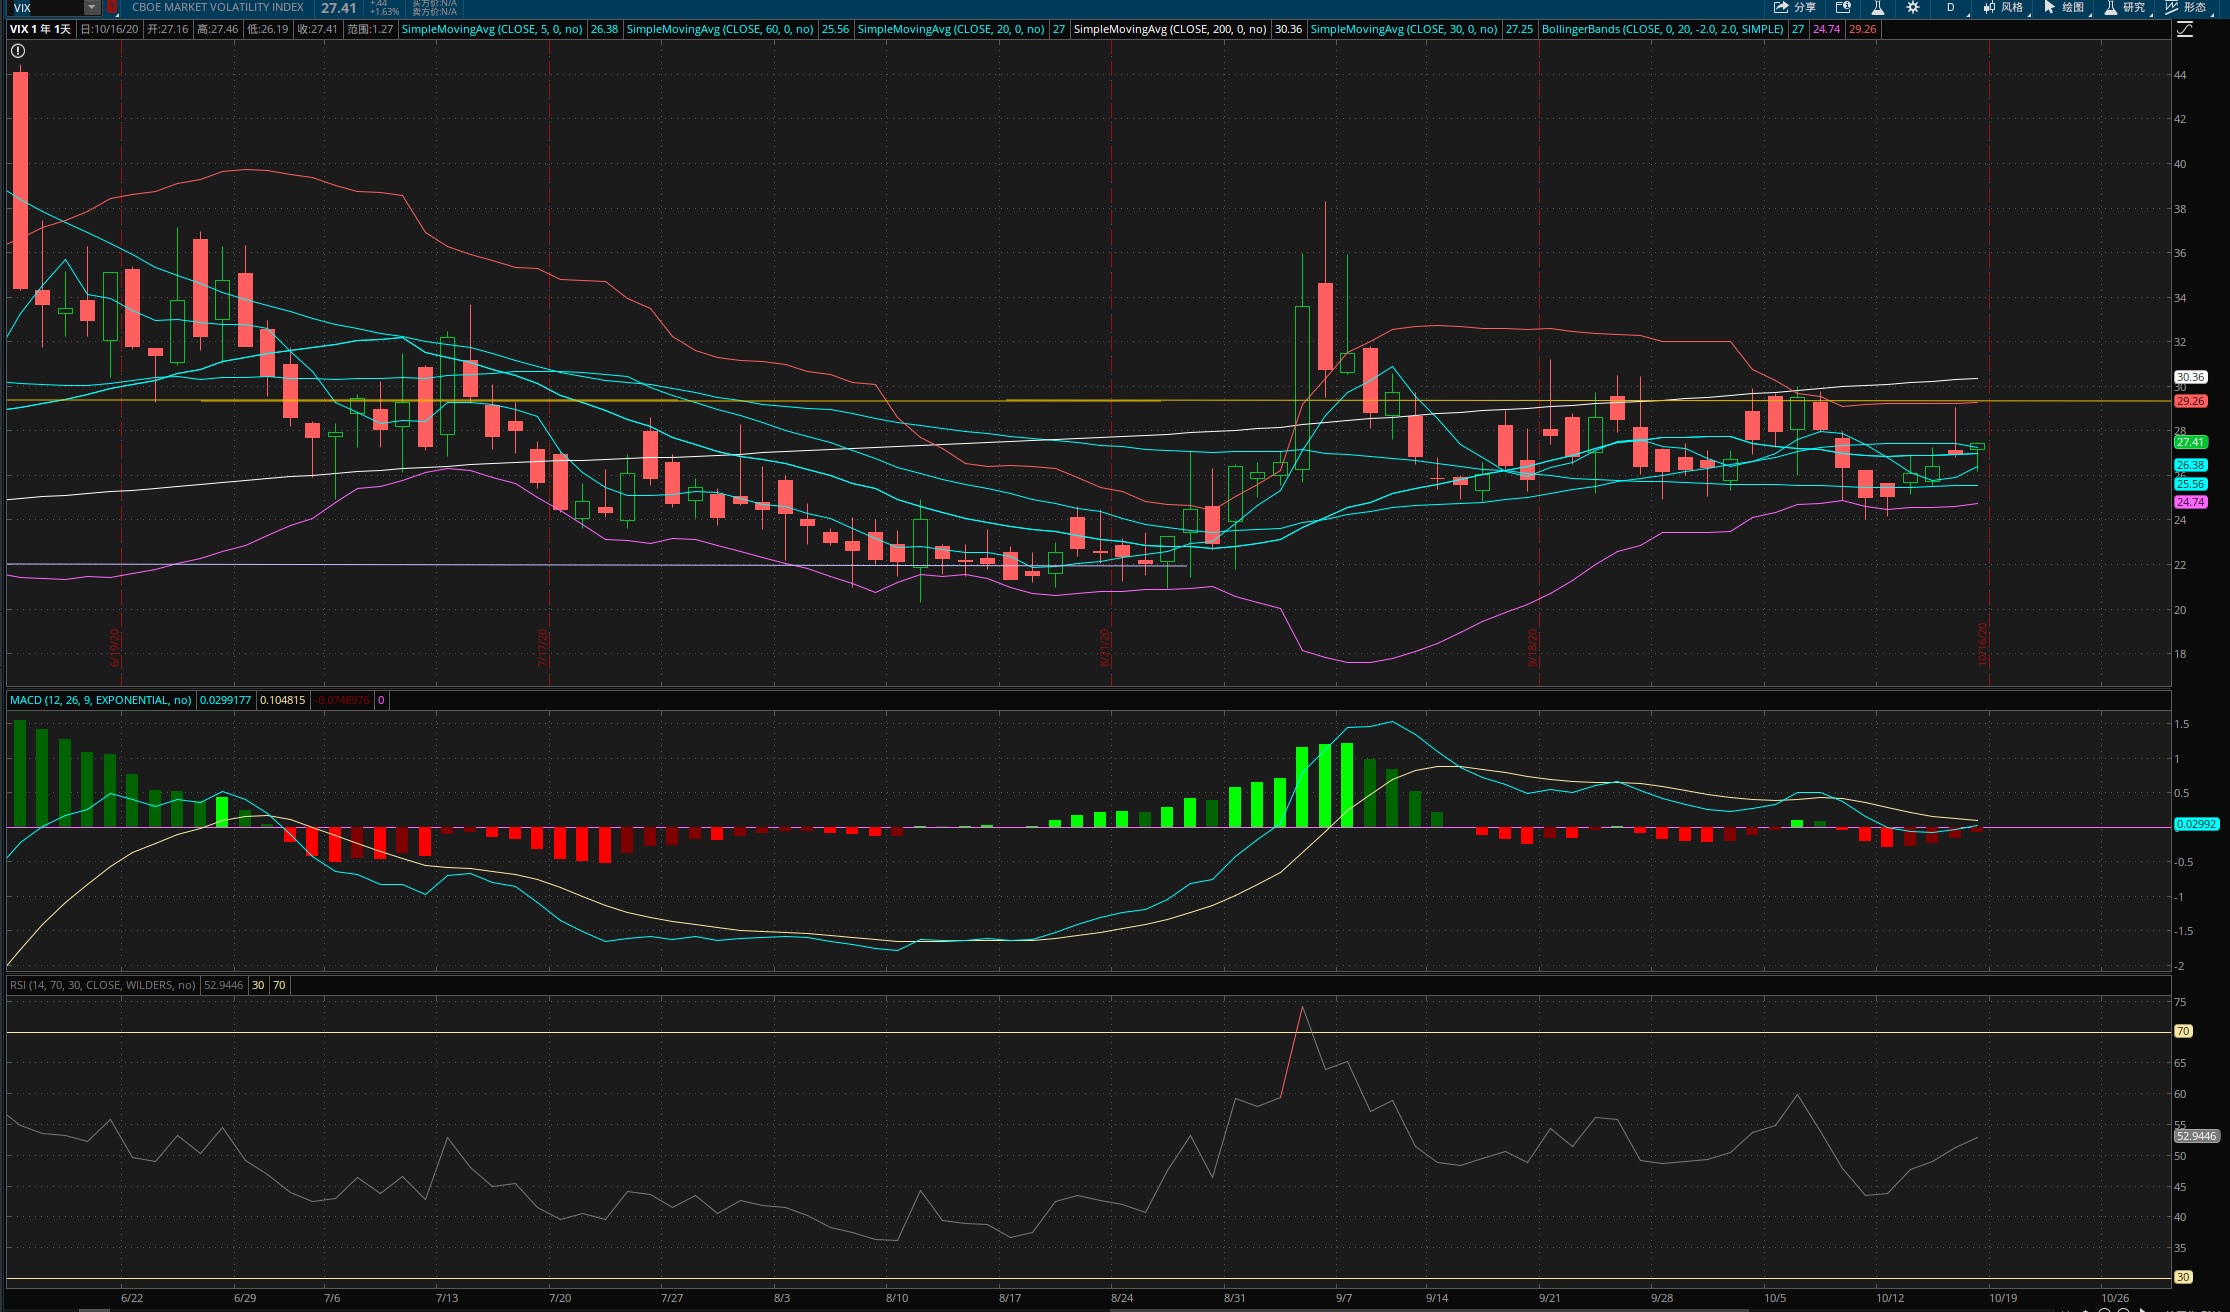Image resolution: width=2230 pixels, height=1312 pixels.
Task: Open the chart info panel icon
Action: click(x=1843, y=7)
